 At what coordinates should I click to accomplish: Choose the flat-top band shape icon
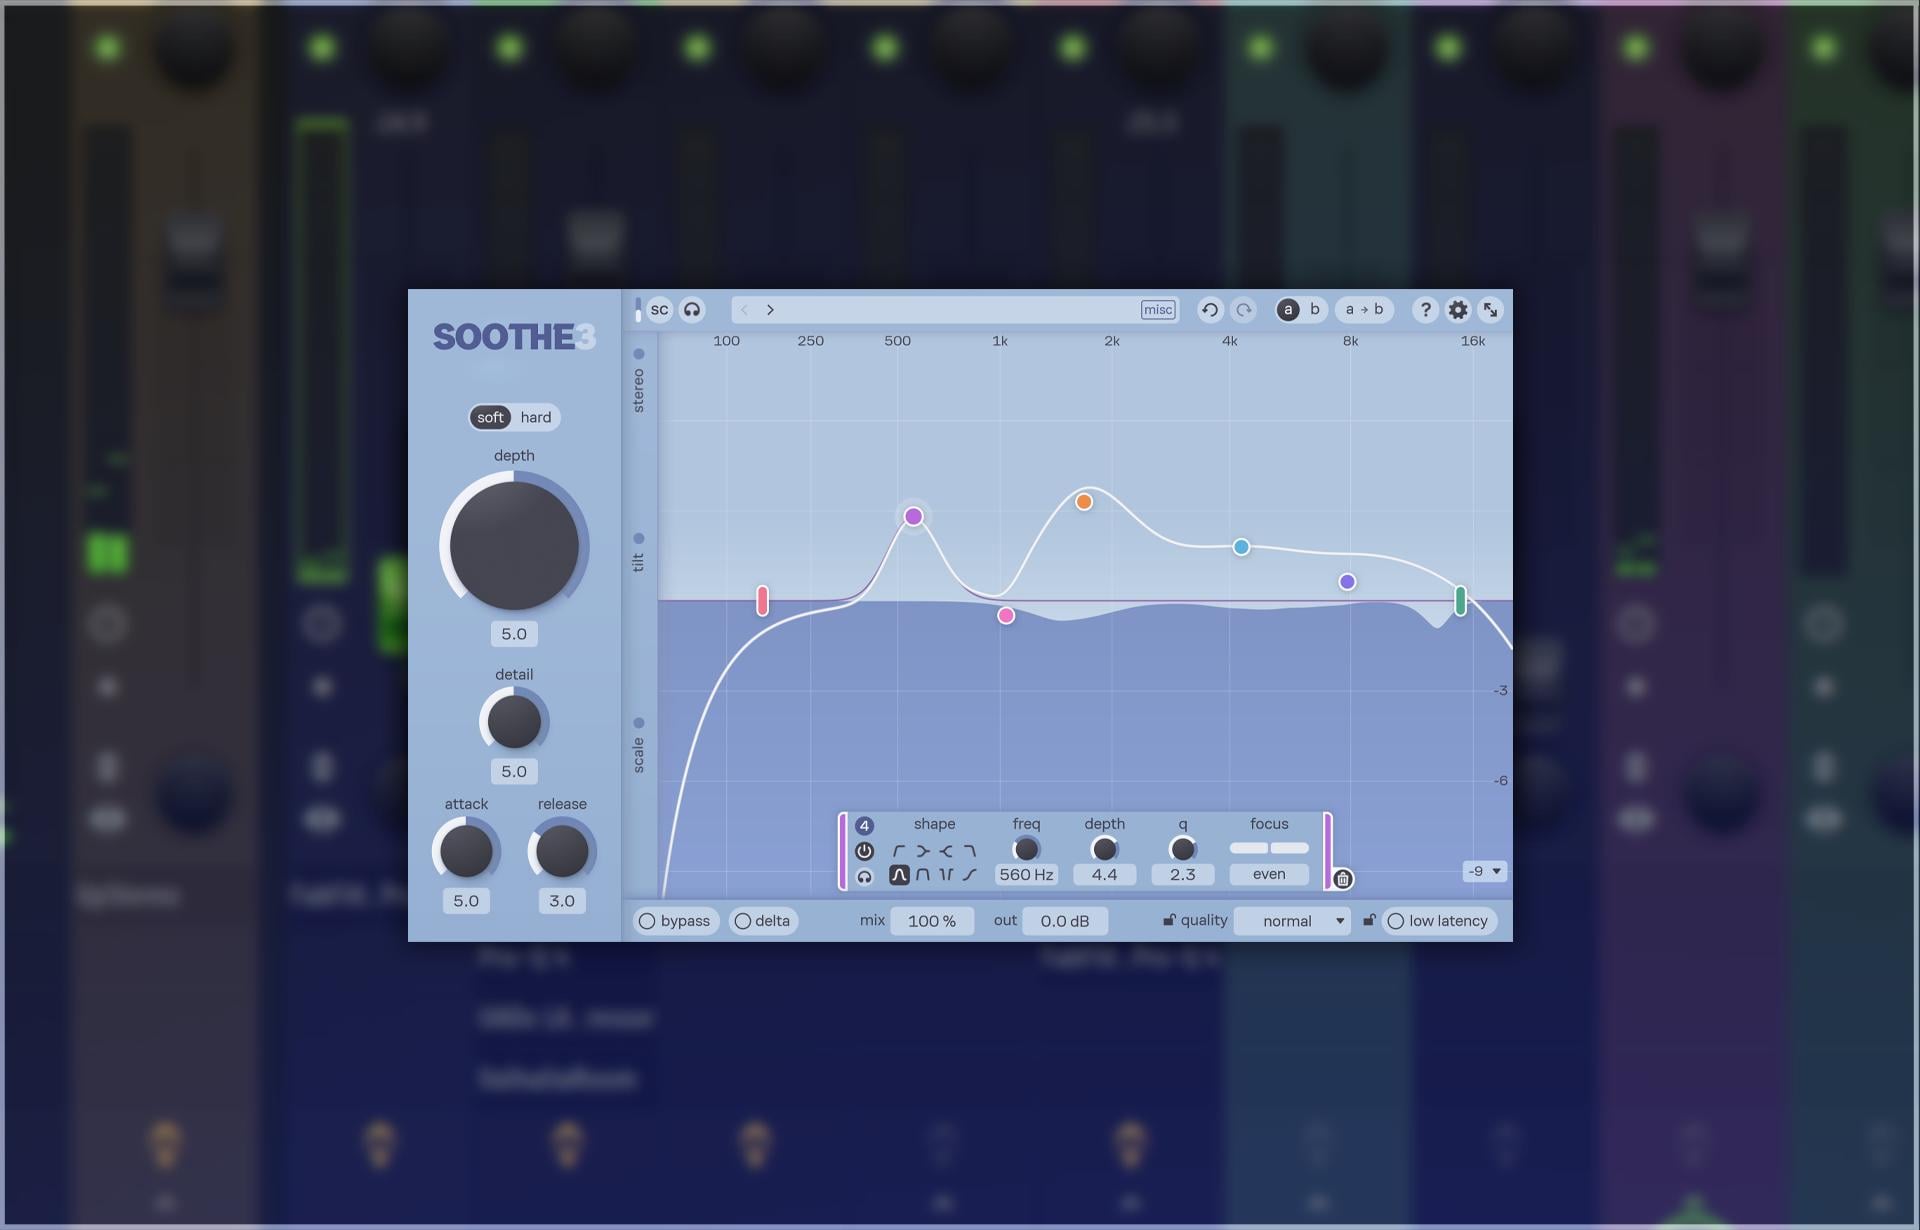point(922,875)
